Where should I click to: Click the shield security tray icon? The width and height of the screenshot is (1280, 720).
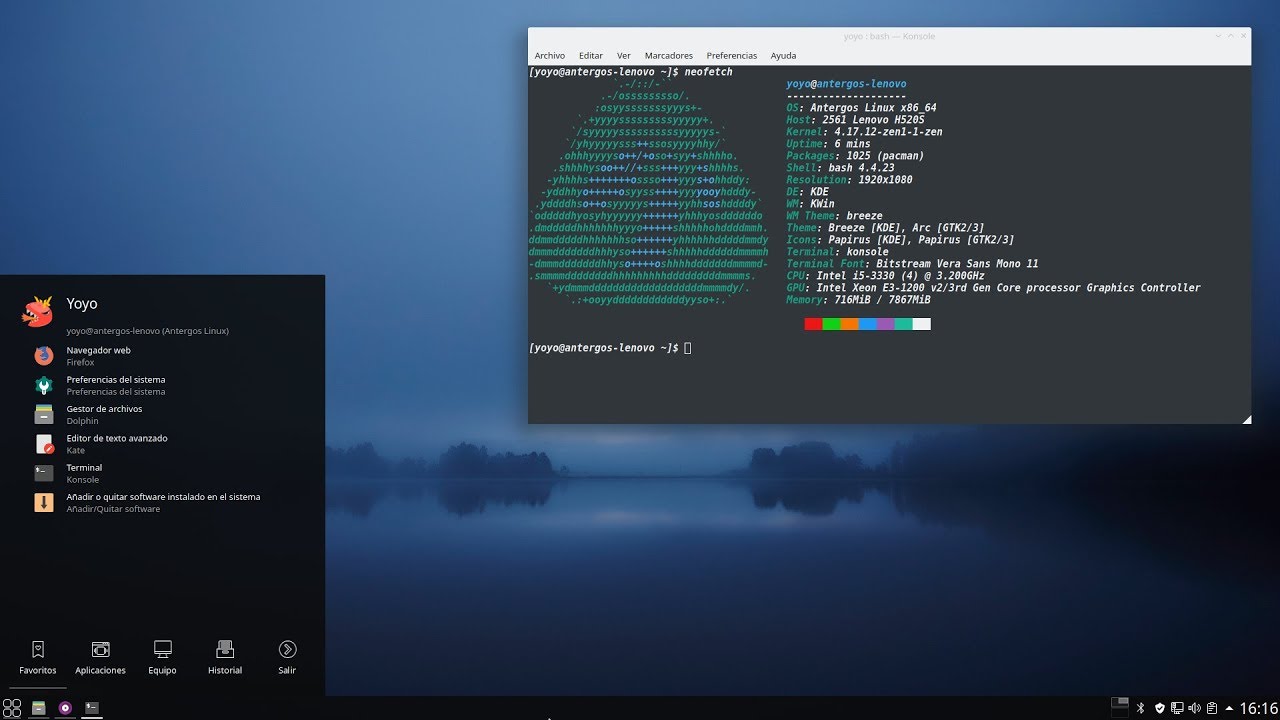(1159, 708)
